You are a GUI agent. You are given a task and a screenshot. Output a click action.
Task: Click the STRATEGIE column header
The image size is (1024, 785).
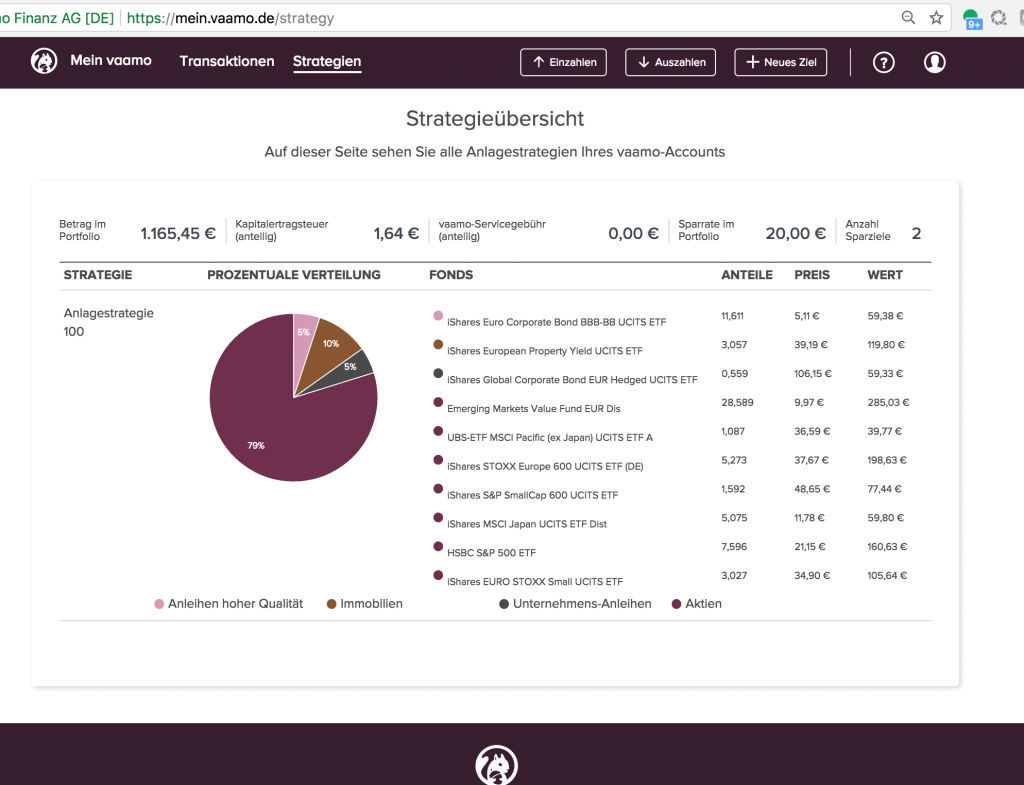98,275
